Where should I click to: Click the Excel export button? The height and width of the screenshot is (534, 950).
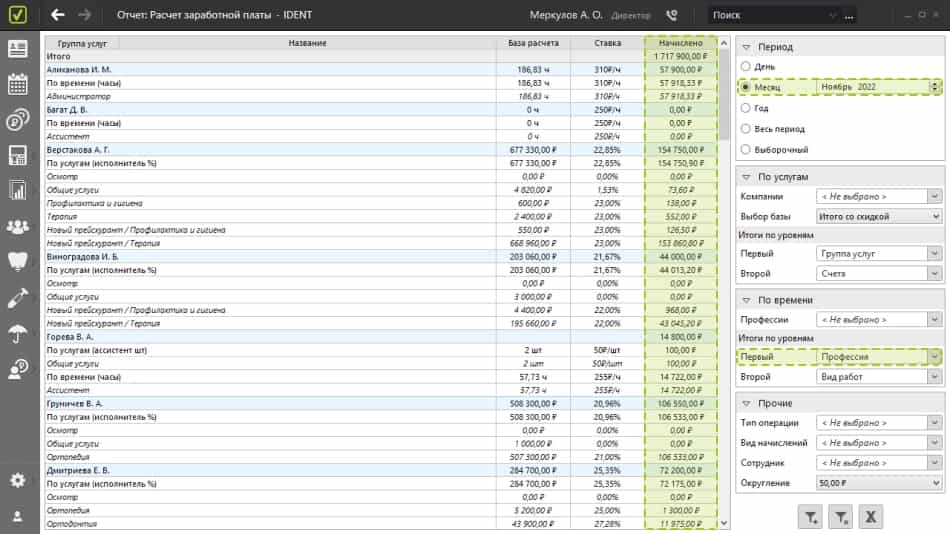871,516
